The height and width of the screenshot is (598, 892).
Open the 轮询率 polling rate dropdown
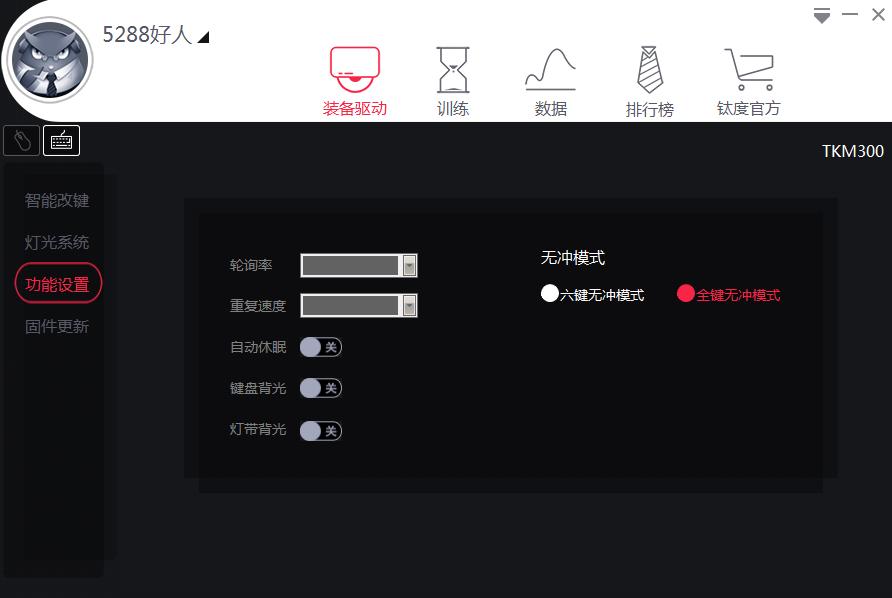410,265
